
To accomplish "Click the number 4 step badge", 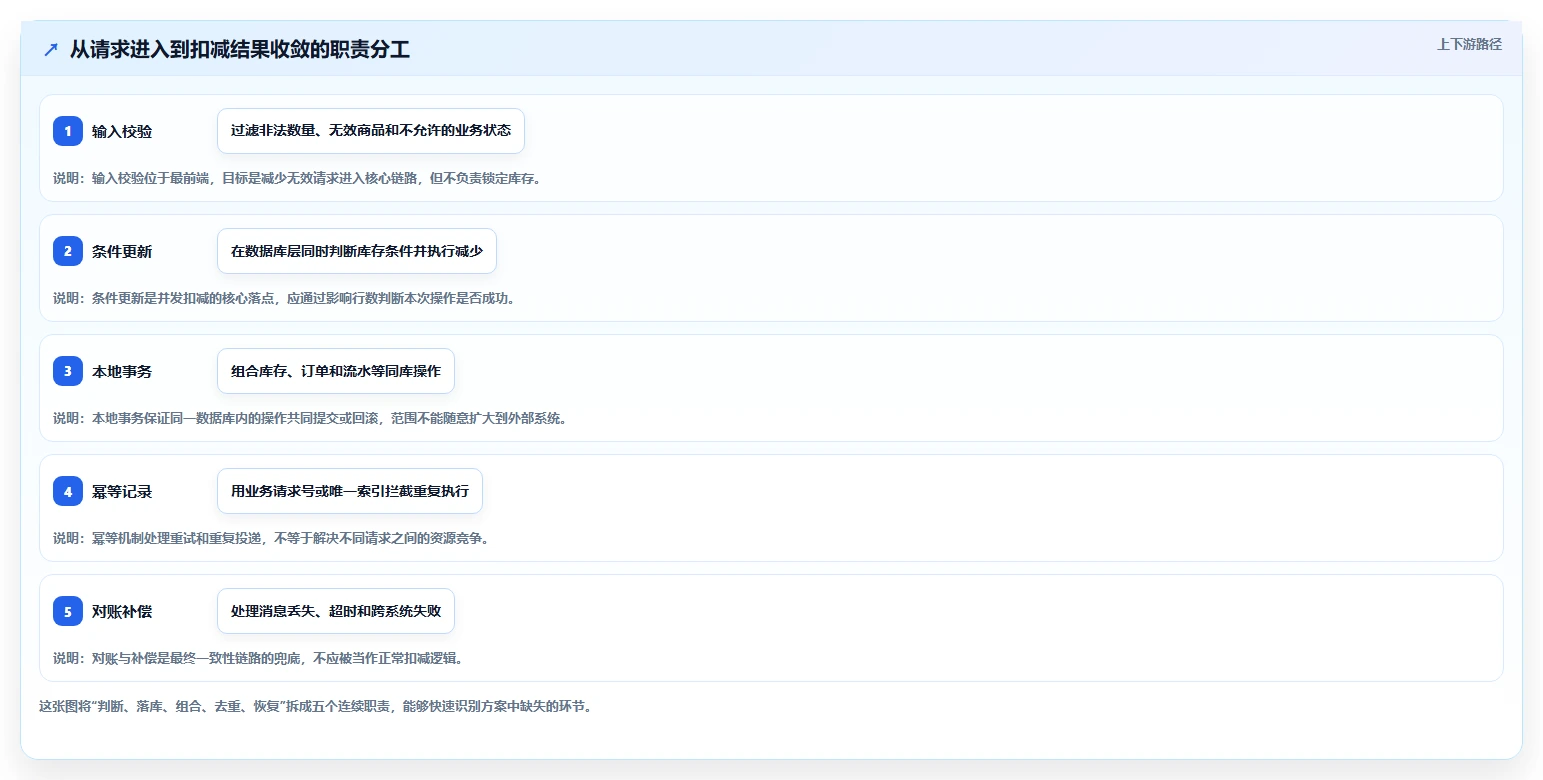I will 68,491.
